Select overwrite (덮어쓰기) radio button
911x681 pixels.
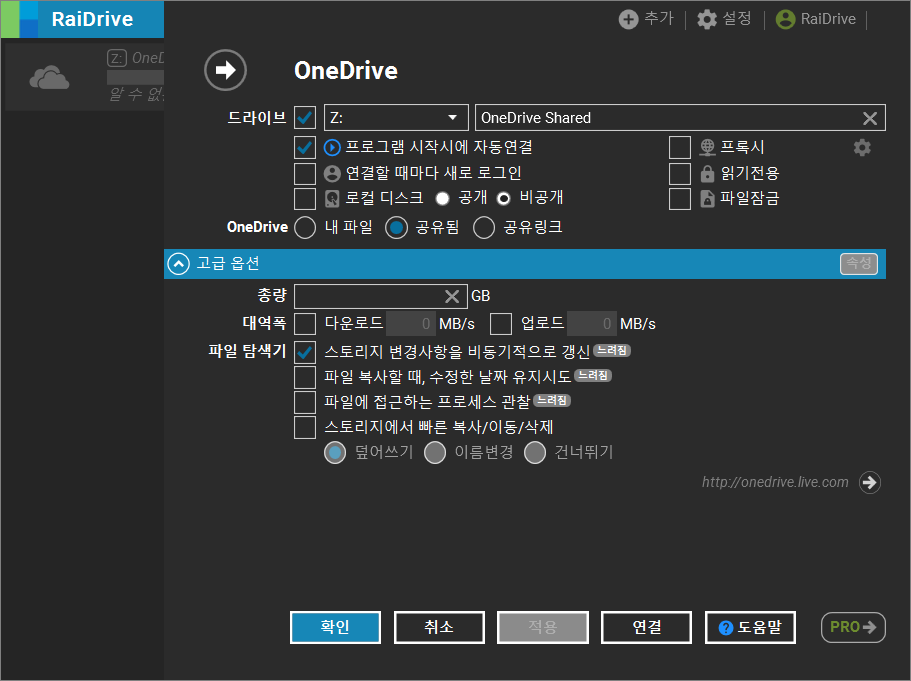coord(335,453)
